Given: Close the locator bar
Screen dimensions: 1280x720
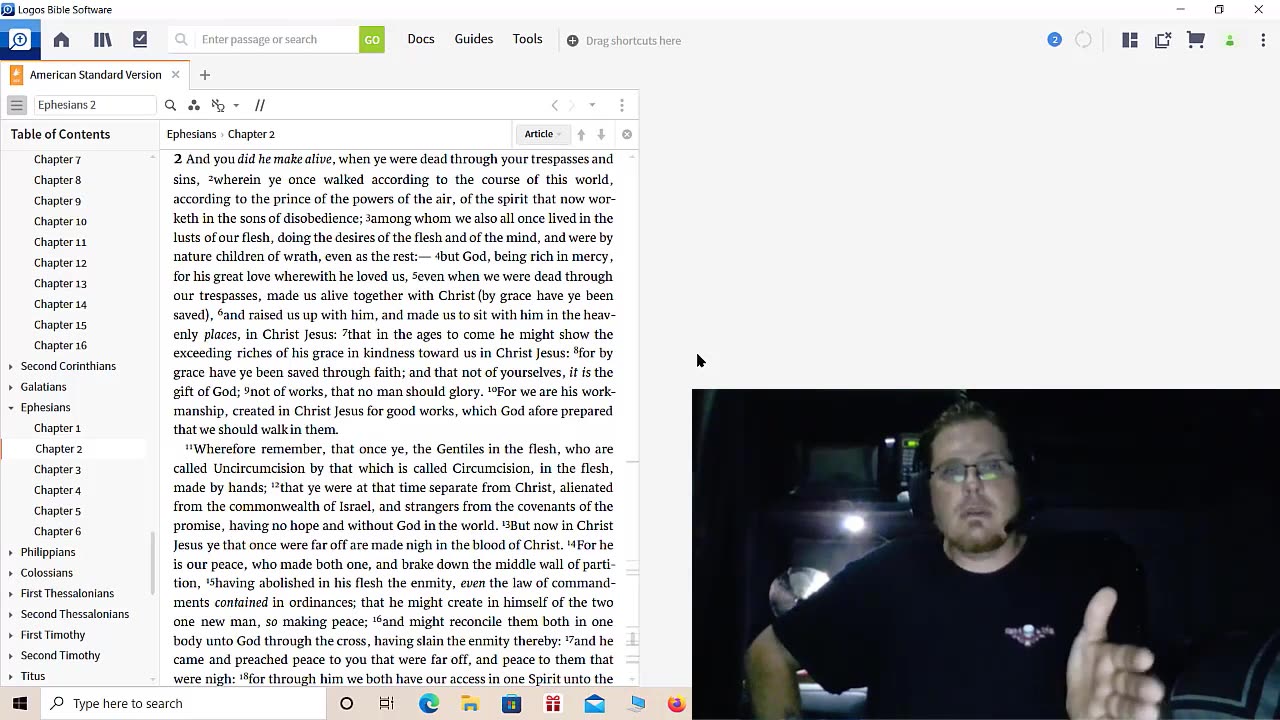Looking at the screenshot, I should [627, 134].
